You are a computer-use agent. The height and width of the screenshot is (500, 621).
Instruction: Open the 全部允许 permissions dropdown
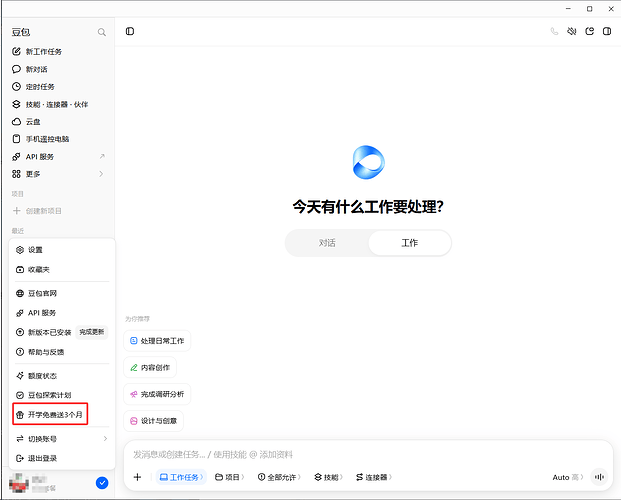279,477
